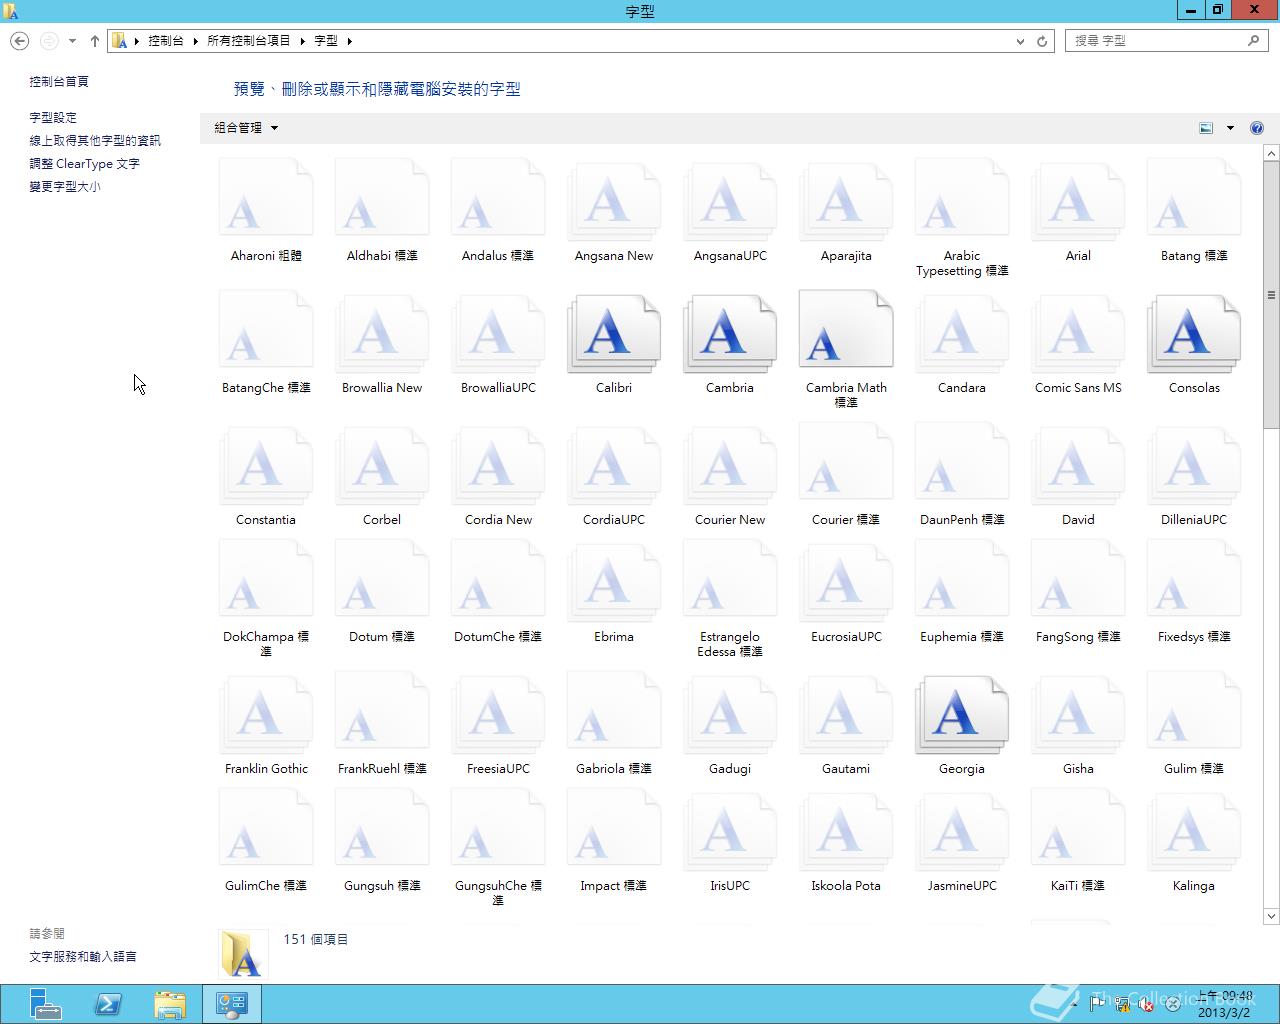Go up one level with Up arrow
This screenshot has width=1280, height=1024.
[x=95, y=41]
